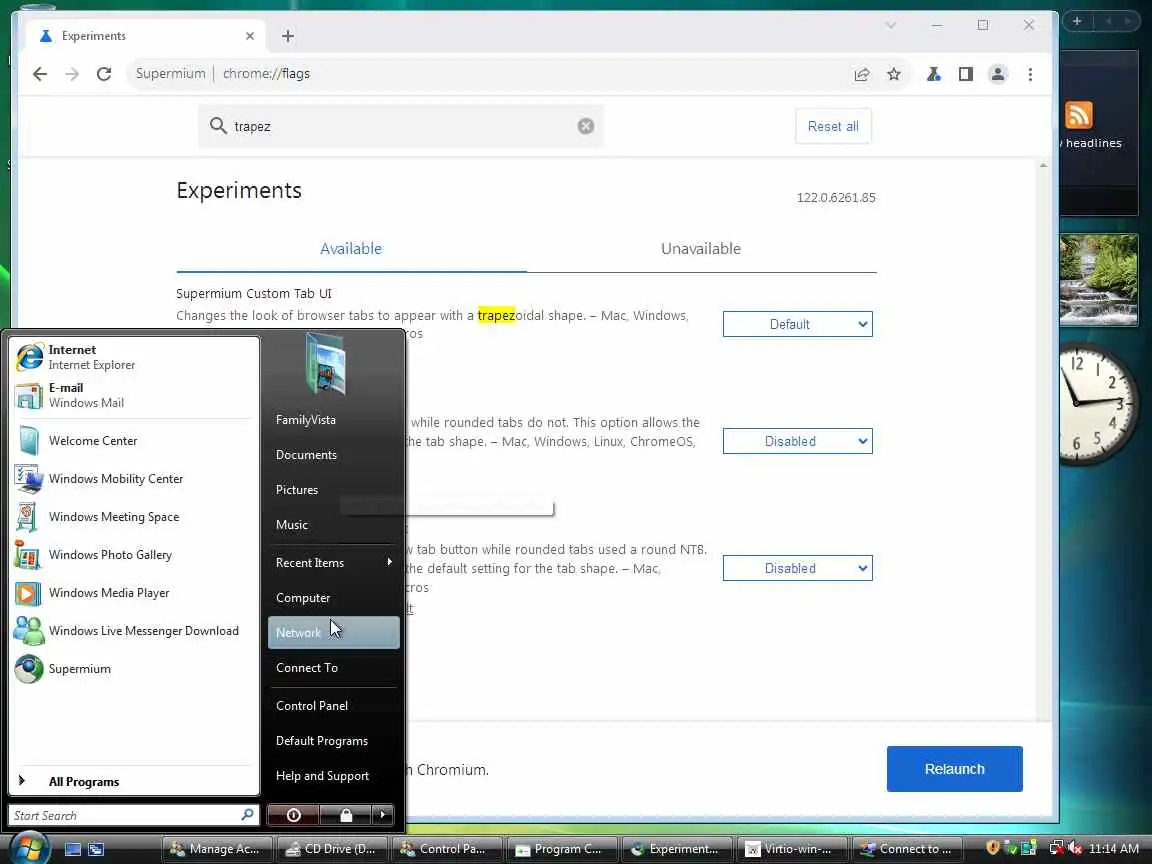Image resolution: width=1152 pixels, height=864 pixels.
Task: Launch Windows Mobility Center
Action: 134,478
